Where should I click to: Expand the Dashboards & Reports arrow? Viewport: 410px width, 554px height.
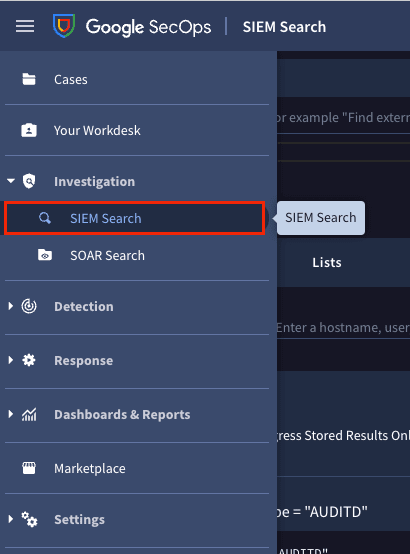(11, 414)
